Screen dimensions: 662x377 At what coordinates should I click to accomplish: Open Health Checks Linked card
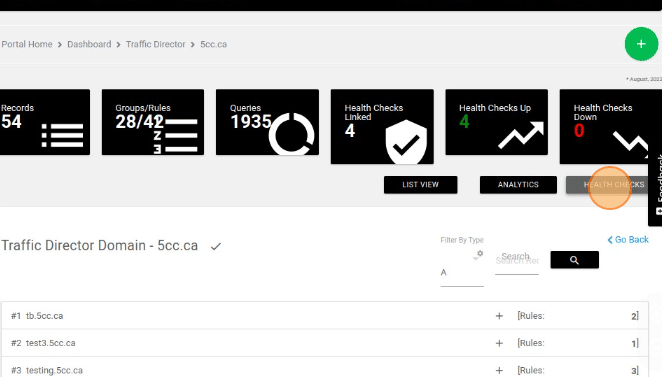coord(382,126)
